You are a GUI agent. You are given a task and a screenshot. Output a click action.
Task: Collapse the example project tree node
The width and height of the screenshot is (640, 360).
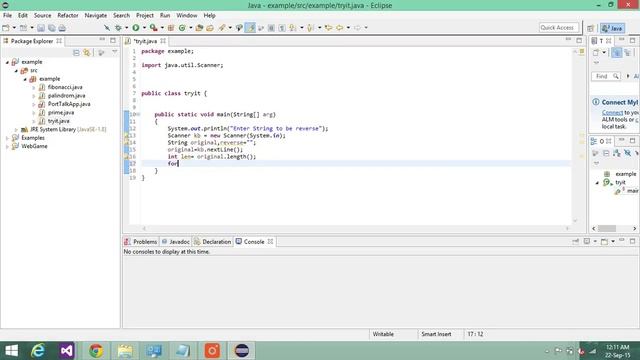click(x=7, y=62)
